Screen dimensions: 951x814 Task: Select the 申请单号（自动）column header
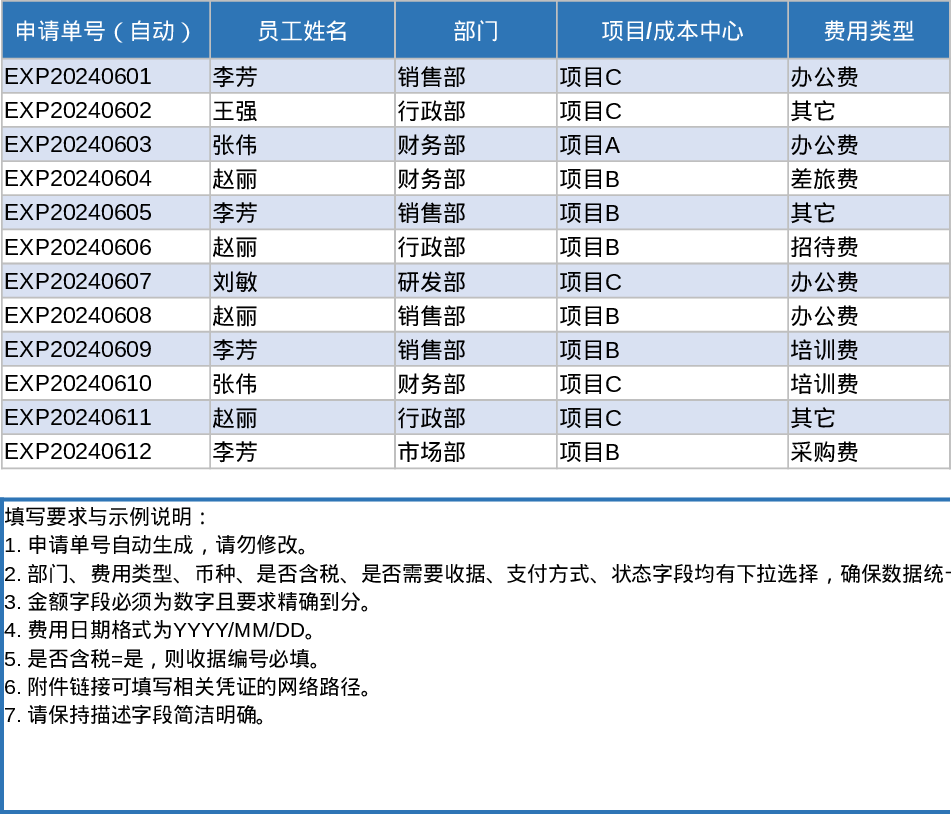coord(104,30)
